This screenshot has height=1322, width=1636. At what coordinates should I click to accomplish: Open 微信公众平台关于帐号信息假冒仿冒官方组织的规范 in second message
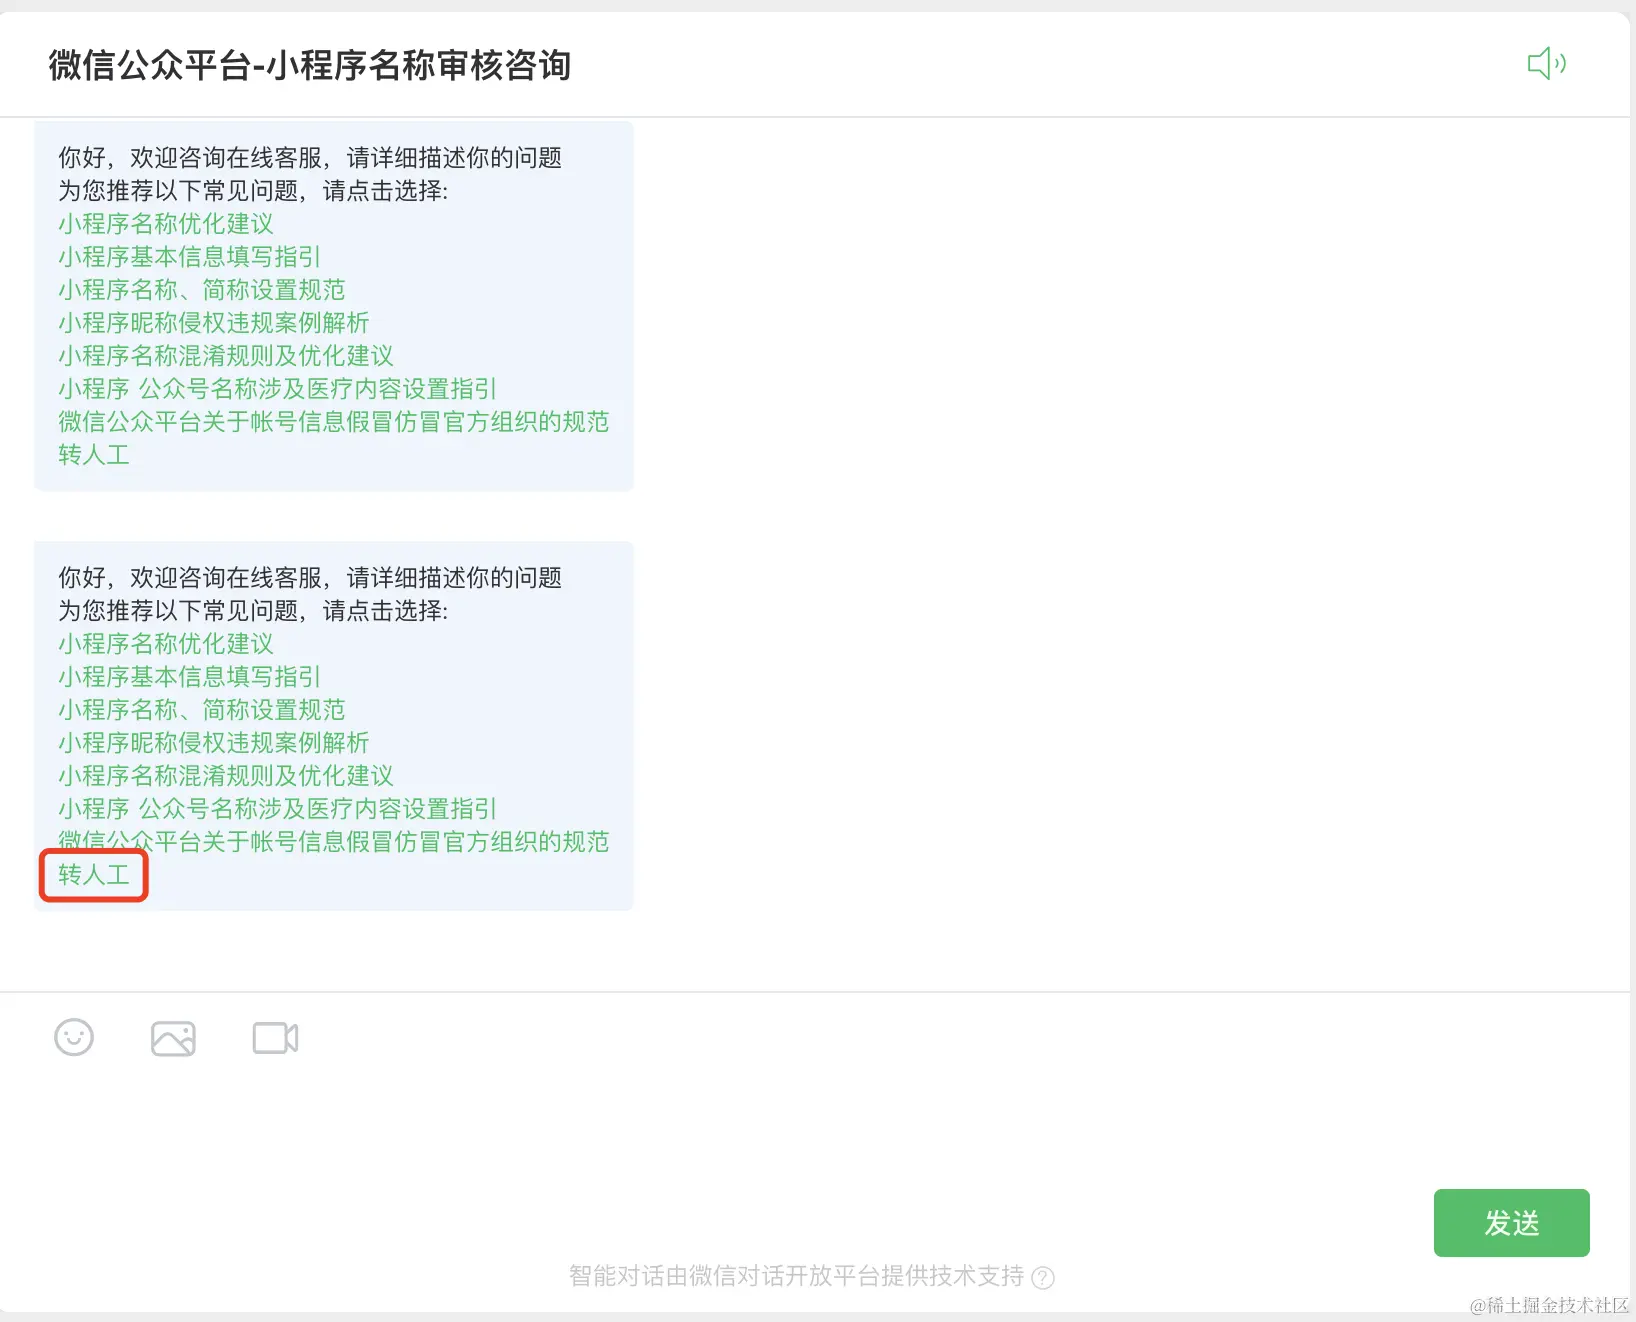(x=334, y=842)
